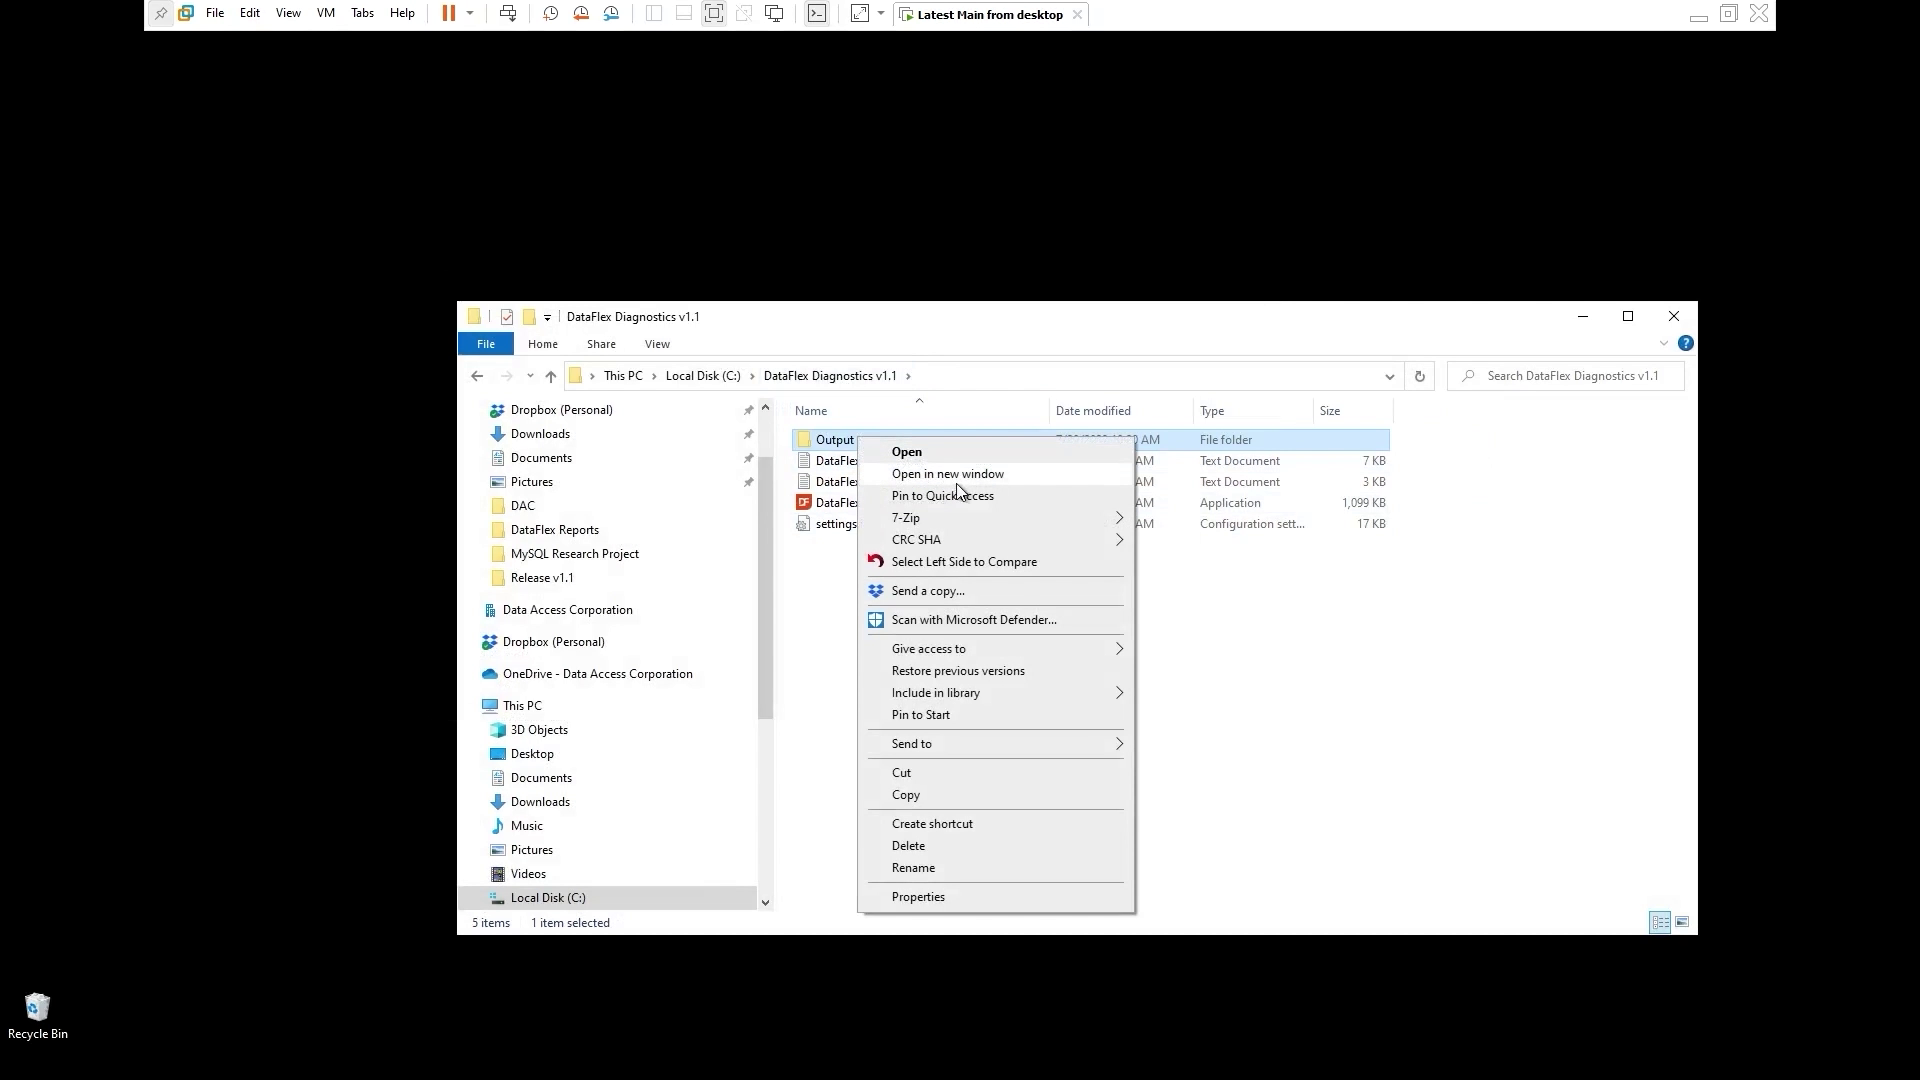Toggle the thumbnail bar icon in VMware toolbar

pyautogui.click(x=684, y=14)
